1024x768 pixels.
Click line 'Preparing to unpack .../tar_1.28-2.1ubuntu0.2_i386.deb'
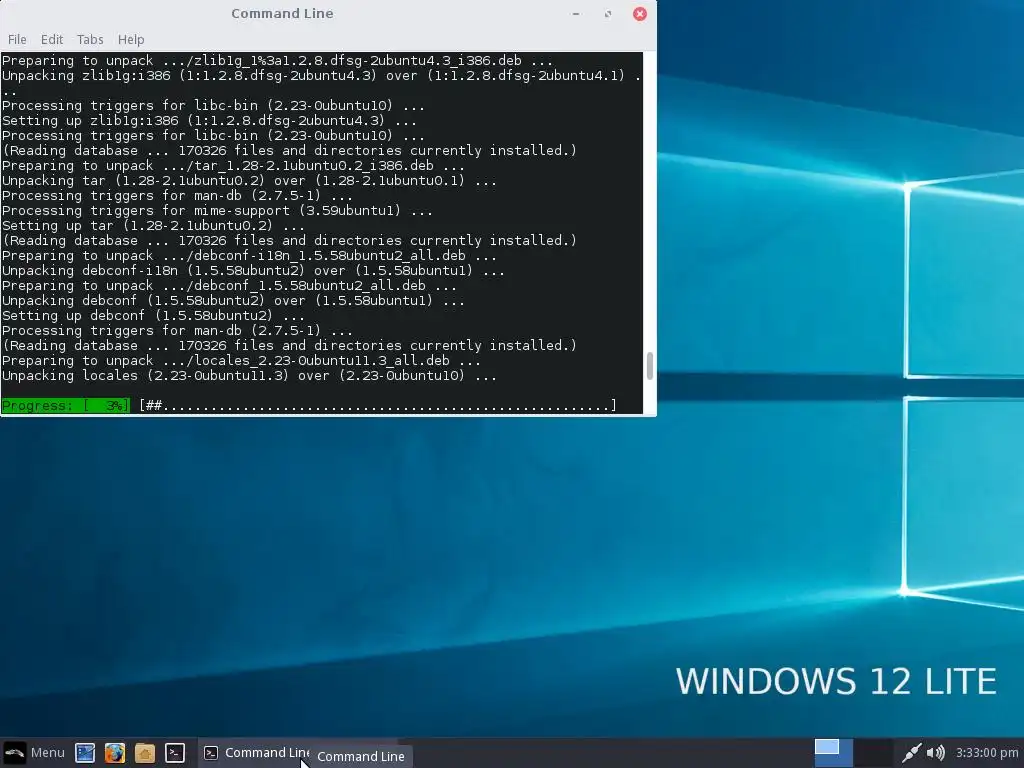pos(233,165)
